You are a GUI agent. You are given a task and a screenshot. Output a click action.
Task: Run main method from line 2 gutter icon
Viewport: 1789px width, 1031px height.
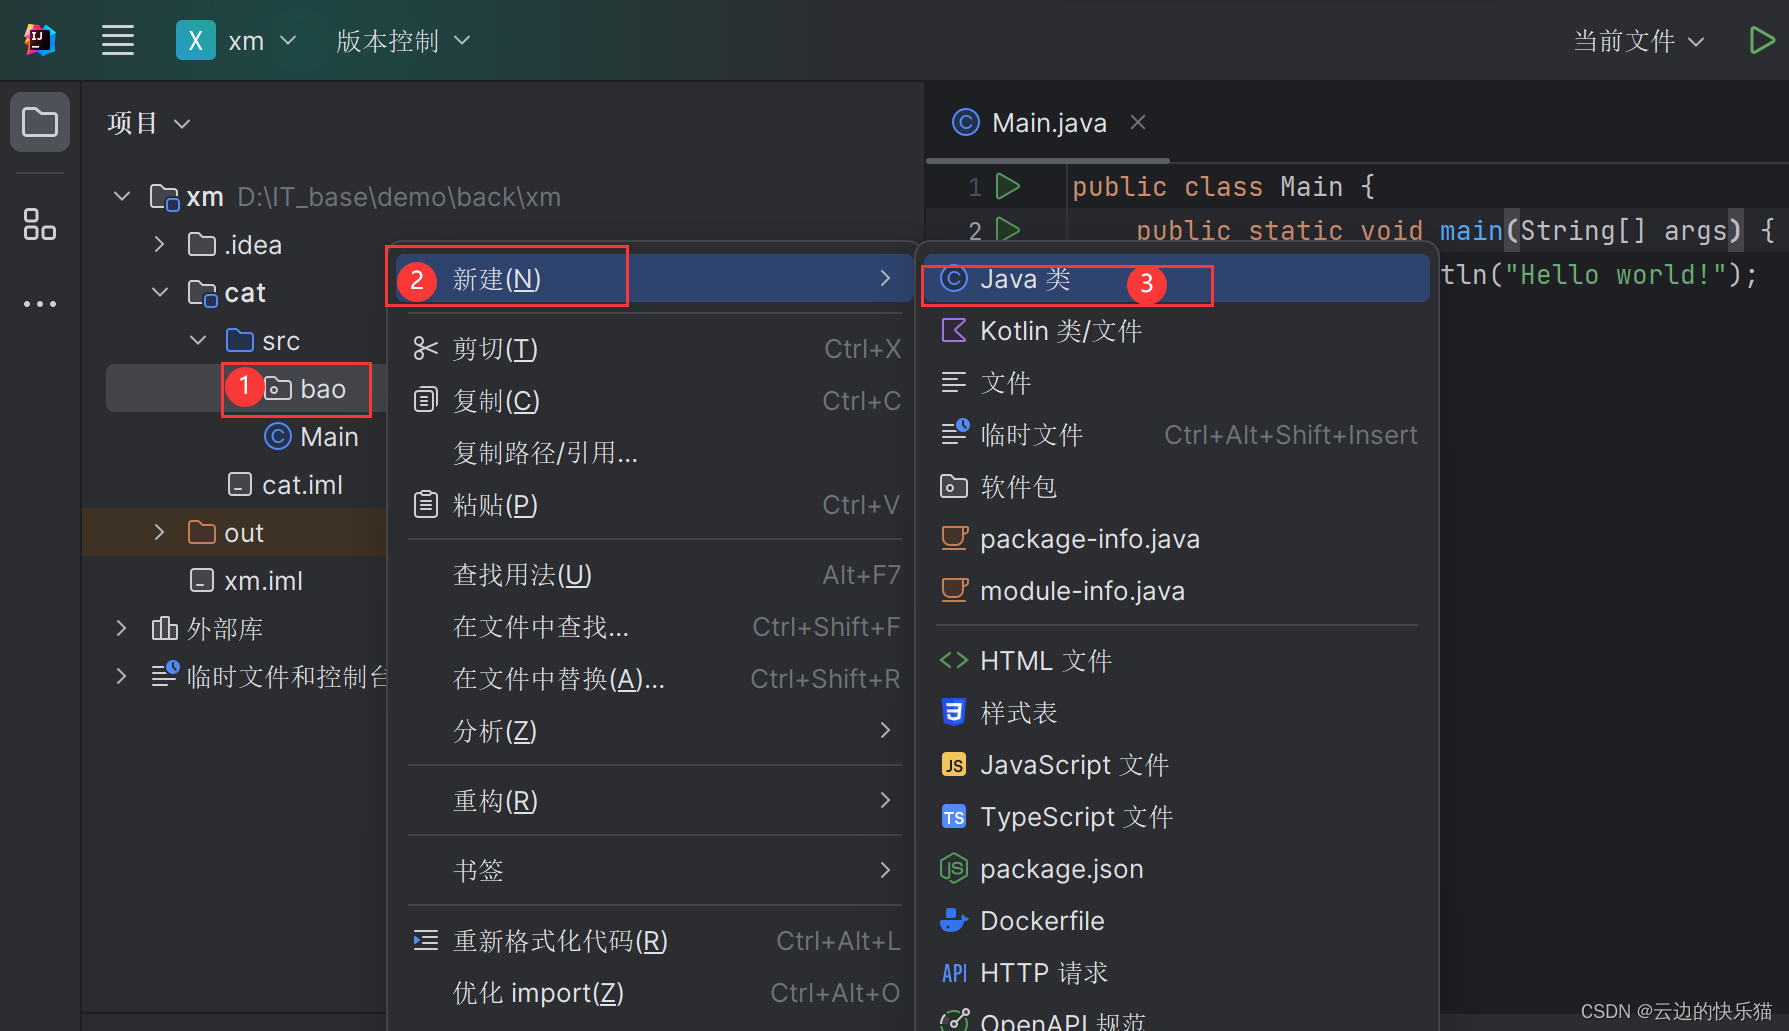point(1008,230)
